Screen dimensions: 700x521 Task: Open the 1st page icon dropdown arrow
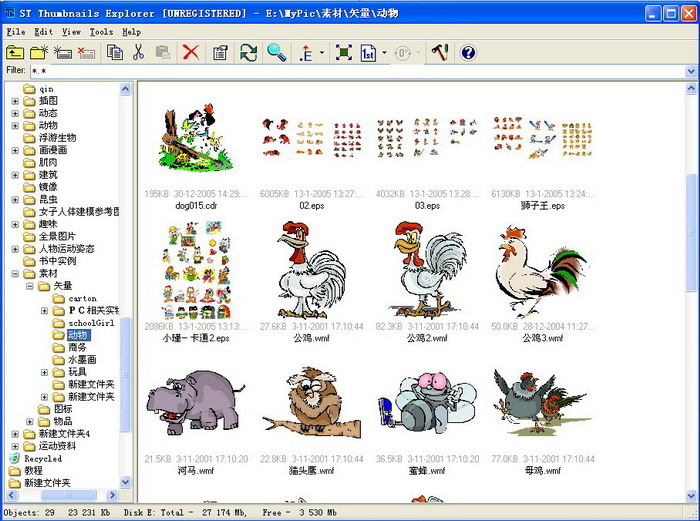[384, 53]
